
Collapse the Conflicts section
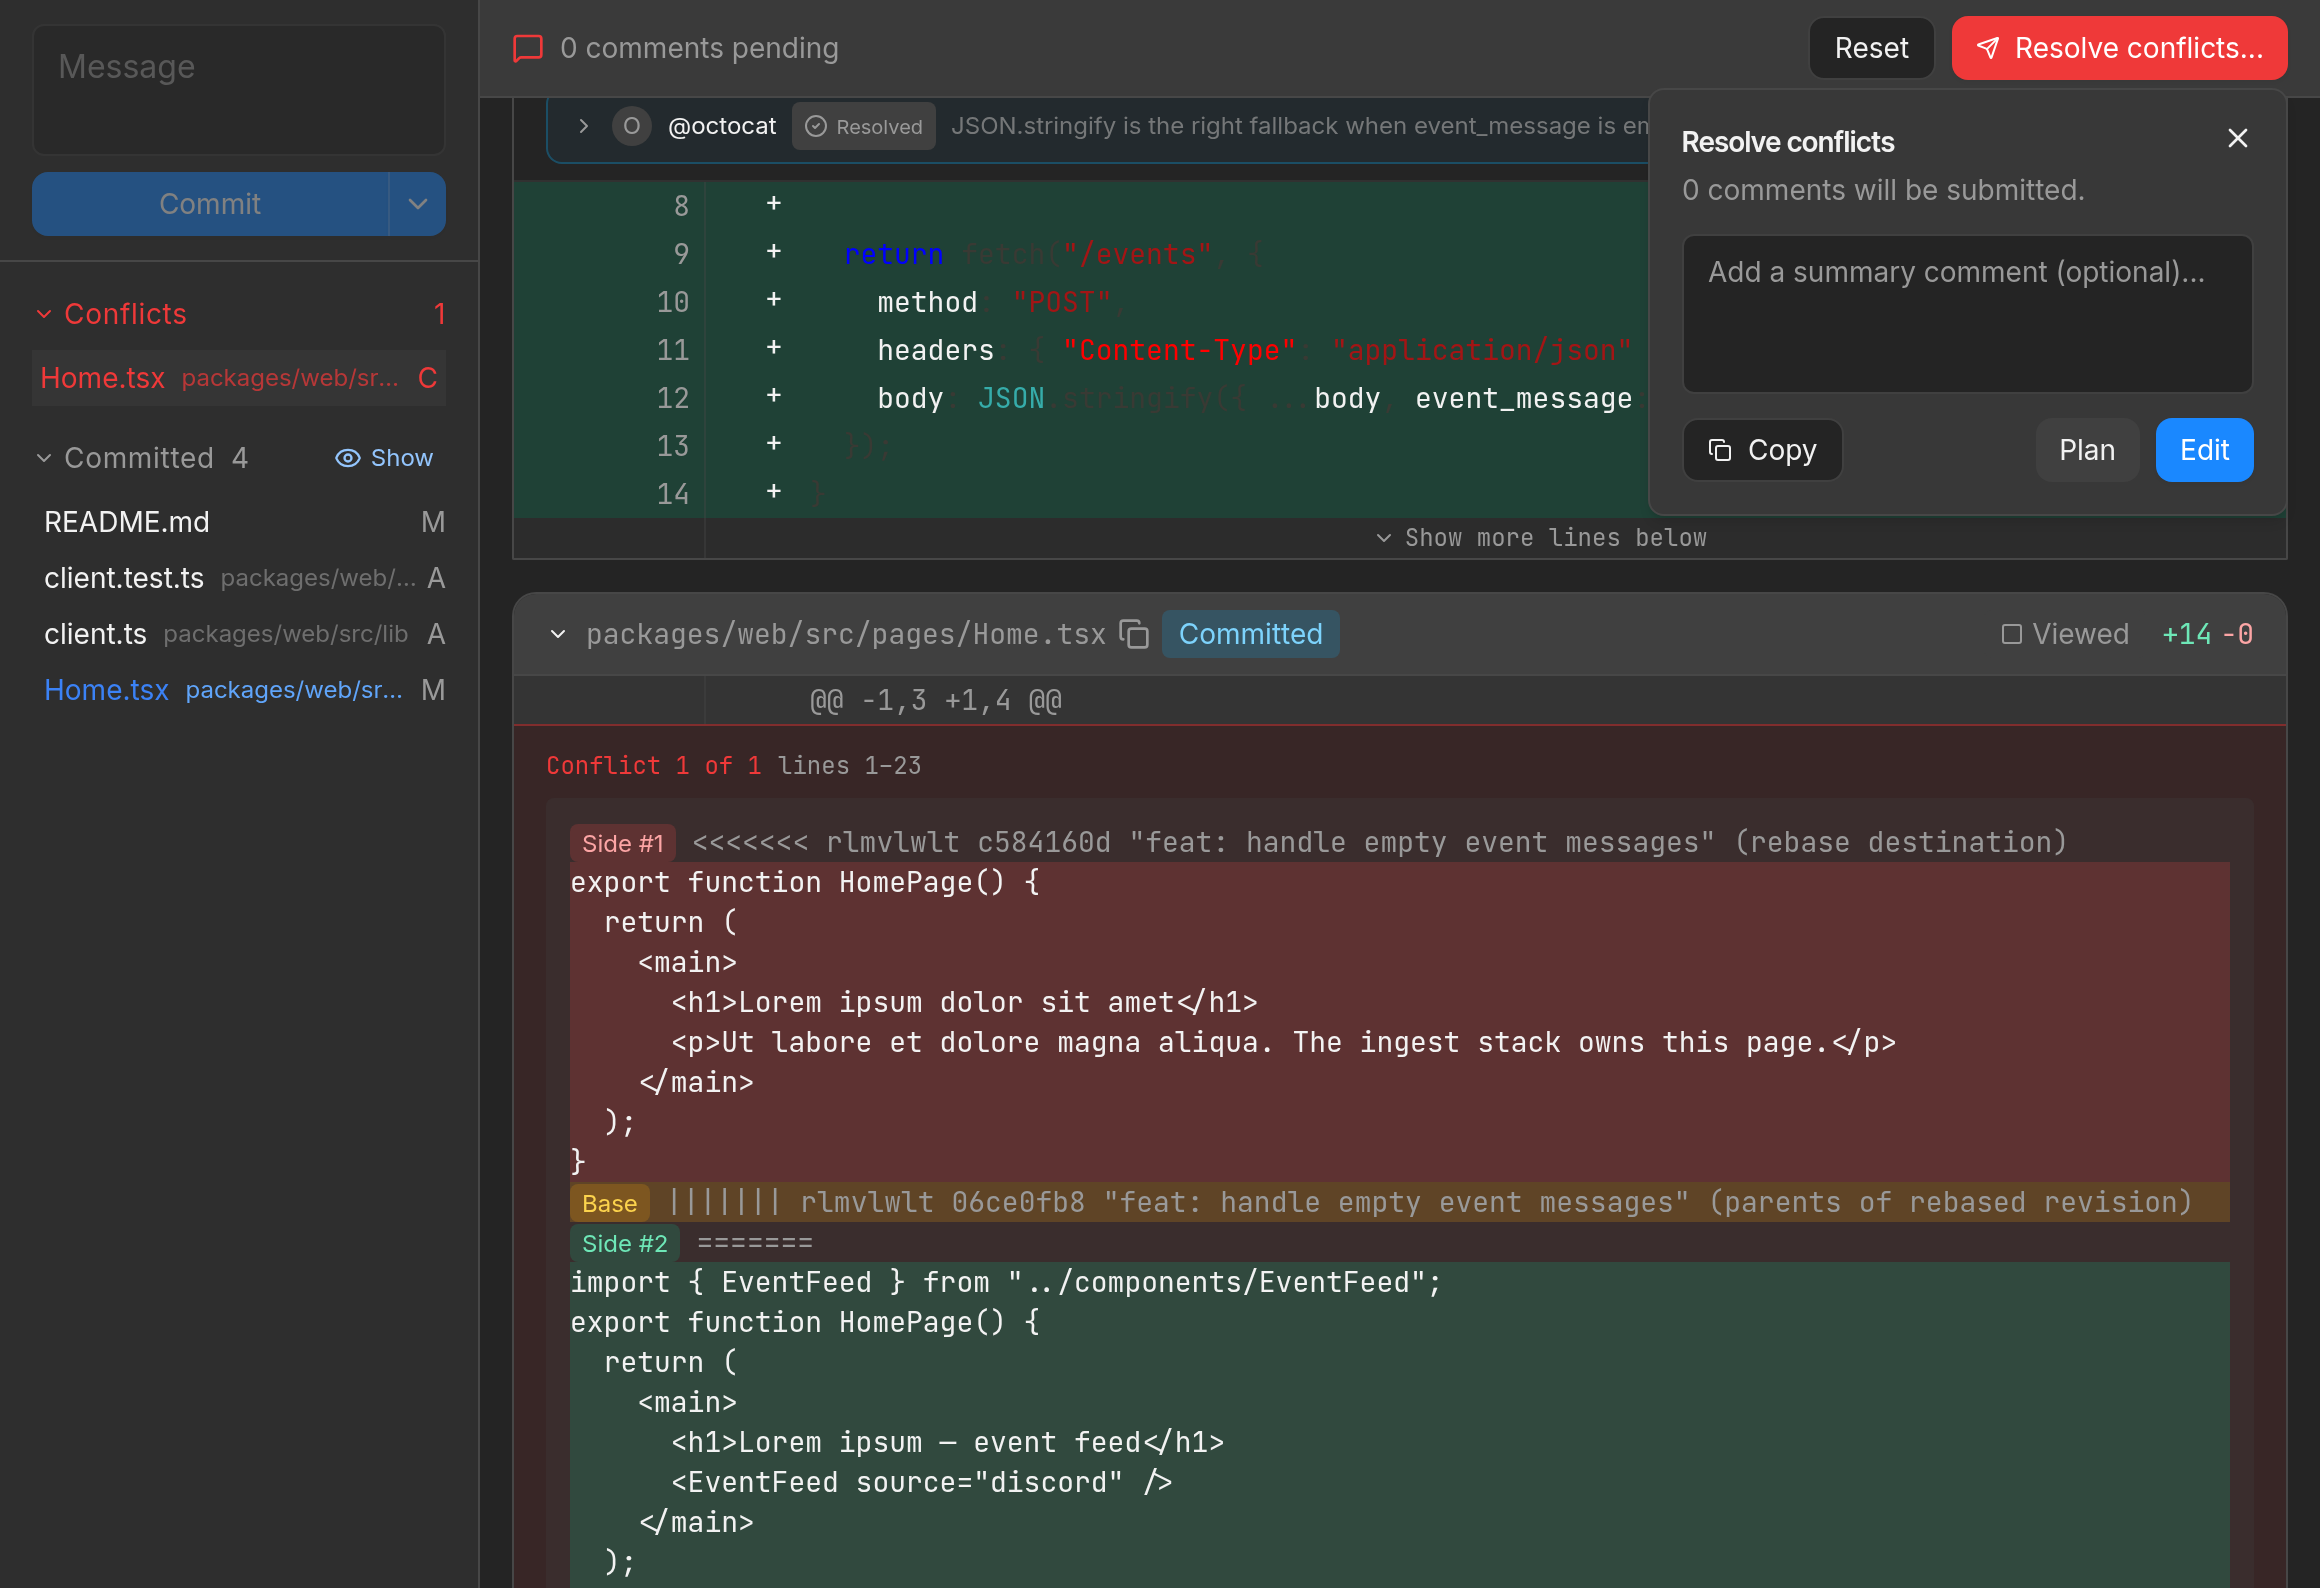point(44,314)
